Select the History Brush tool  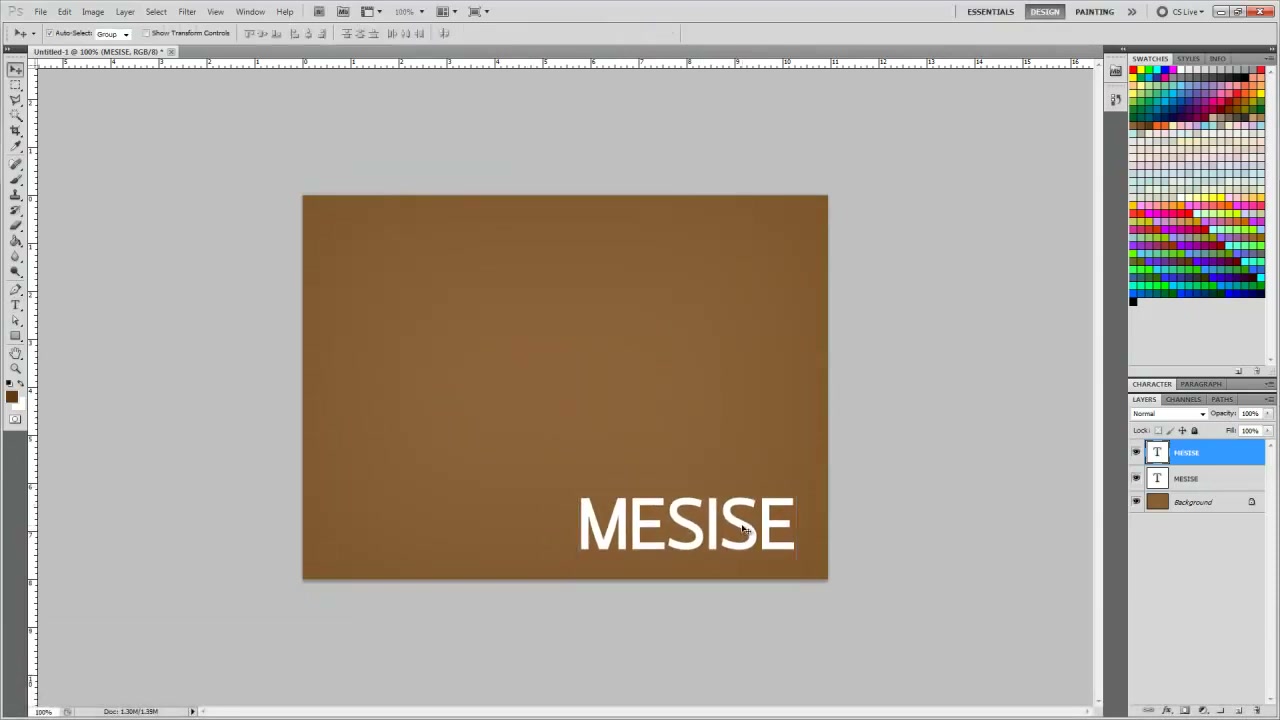[x=16, y=210]
